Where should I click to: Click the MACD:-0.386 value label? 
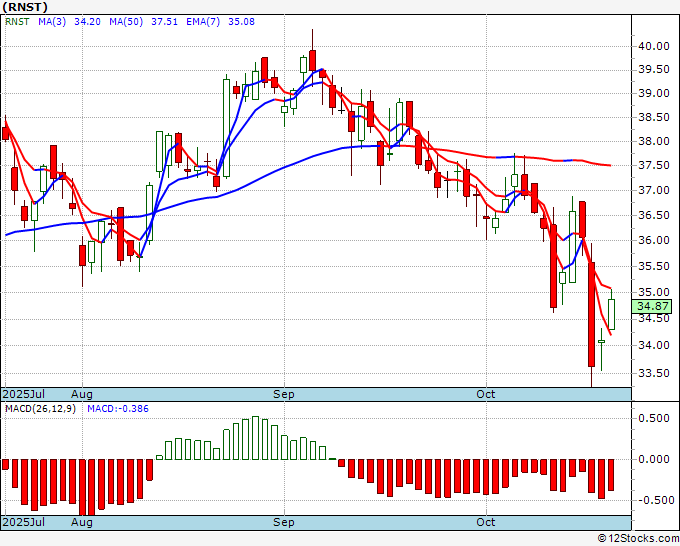tap(118, 409)
